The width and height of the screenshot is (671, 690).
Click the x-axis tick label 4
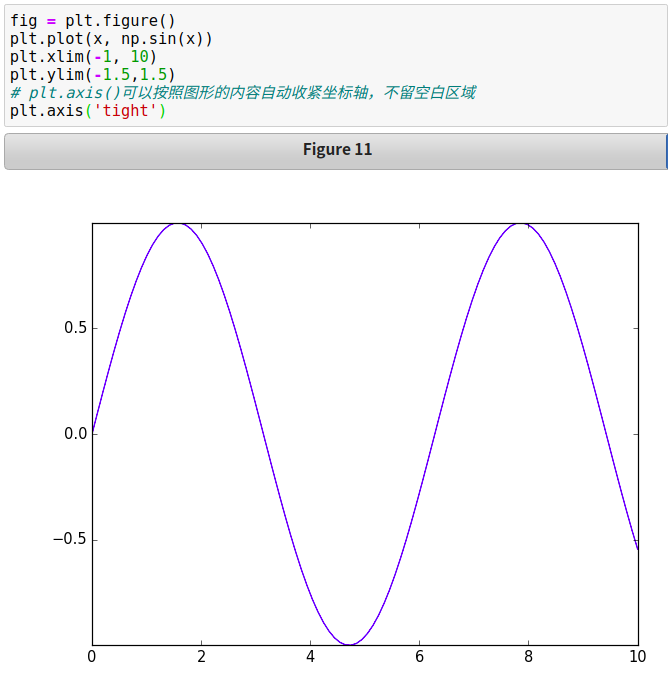pyautogui.click(x=310, y=657)
